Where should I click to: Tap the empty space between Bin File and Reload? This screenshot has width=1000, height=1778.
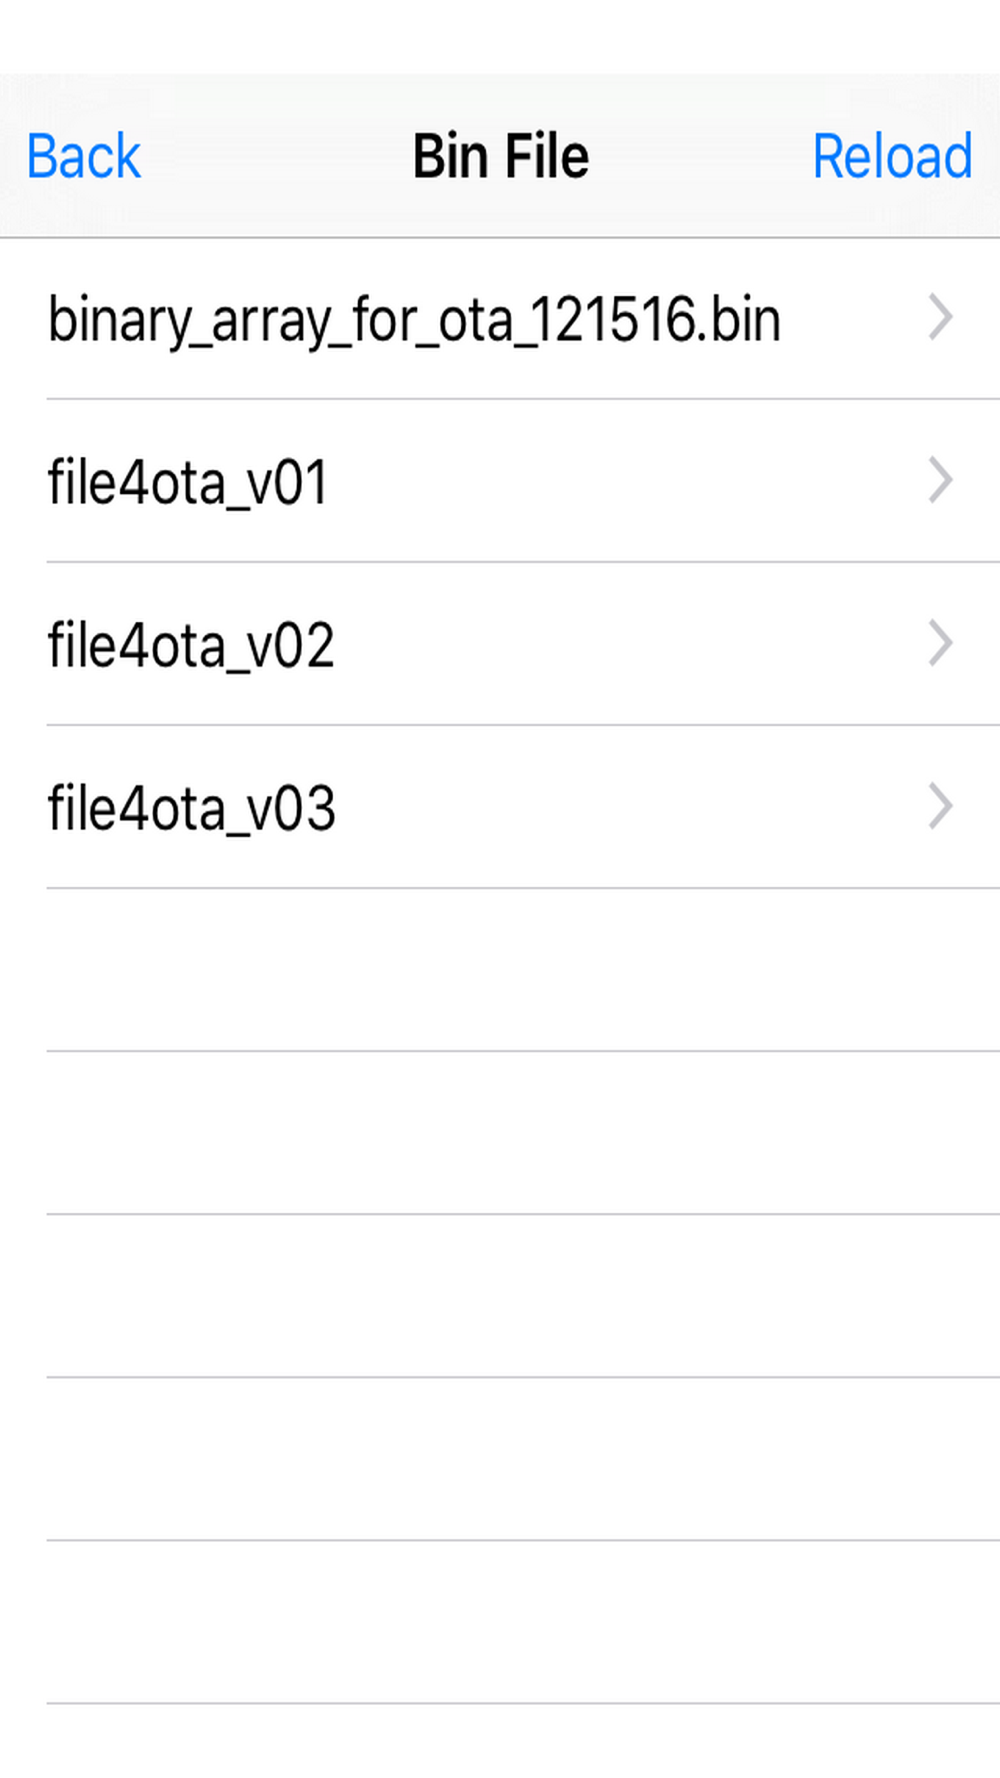(700, 157)
